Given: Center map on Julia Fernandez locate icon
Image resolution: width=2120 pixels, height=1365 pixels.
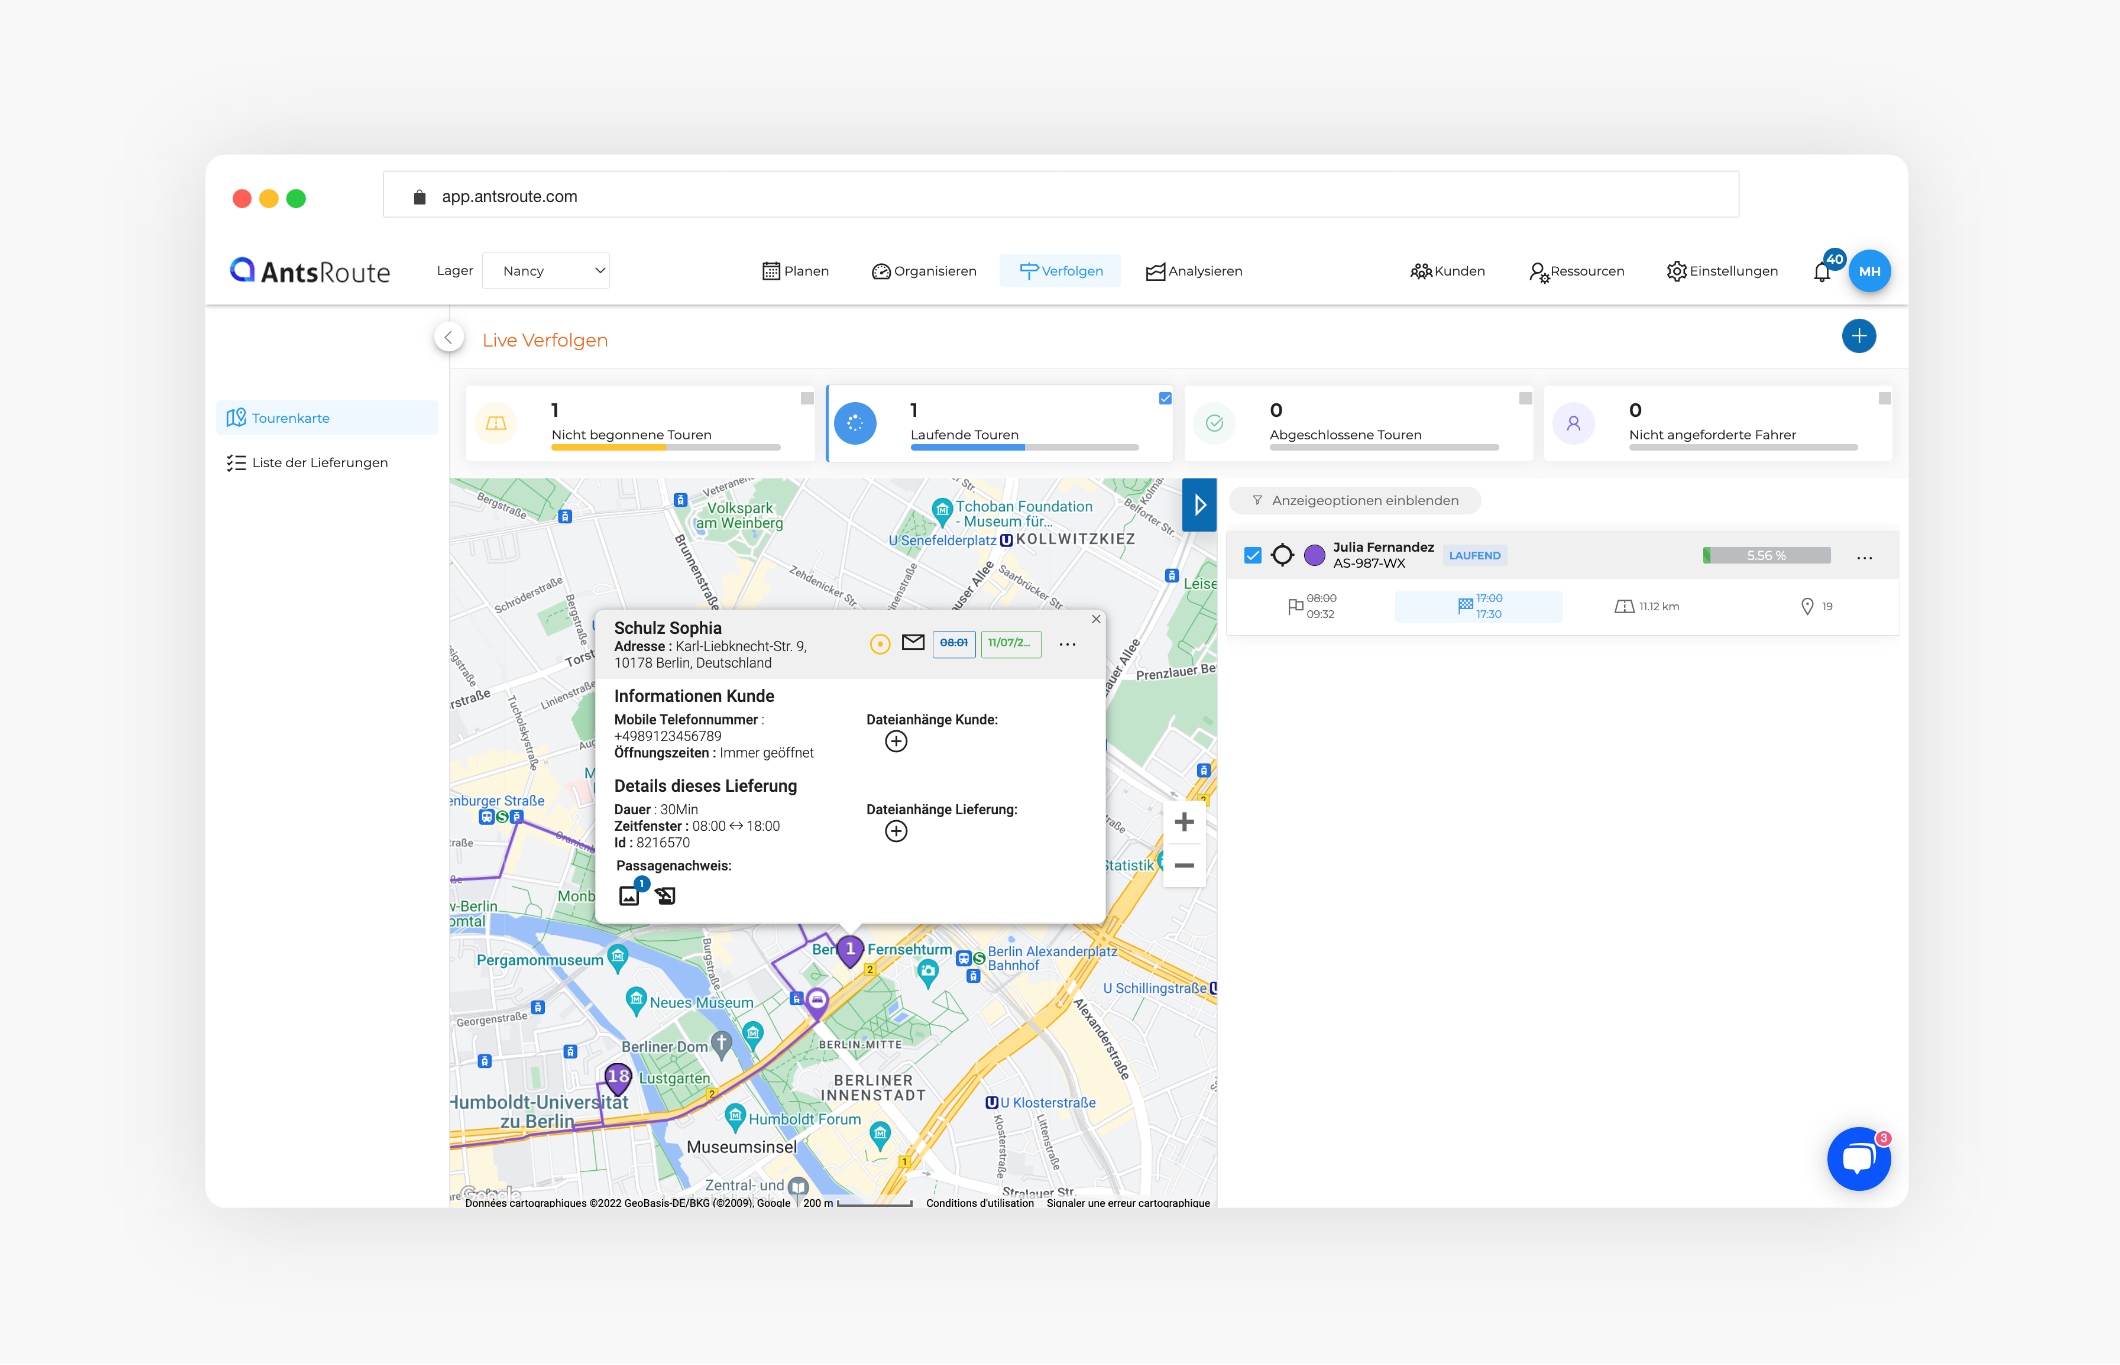Looking at the screenshot, I should (1282, 555).
